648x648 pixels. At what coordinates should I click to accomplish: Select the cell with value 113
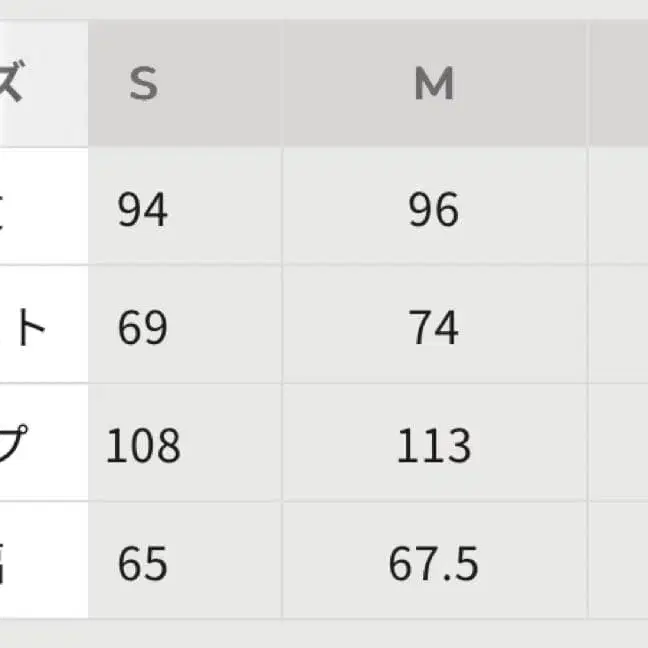(x=434, y=446)
